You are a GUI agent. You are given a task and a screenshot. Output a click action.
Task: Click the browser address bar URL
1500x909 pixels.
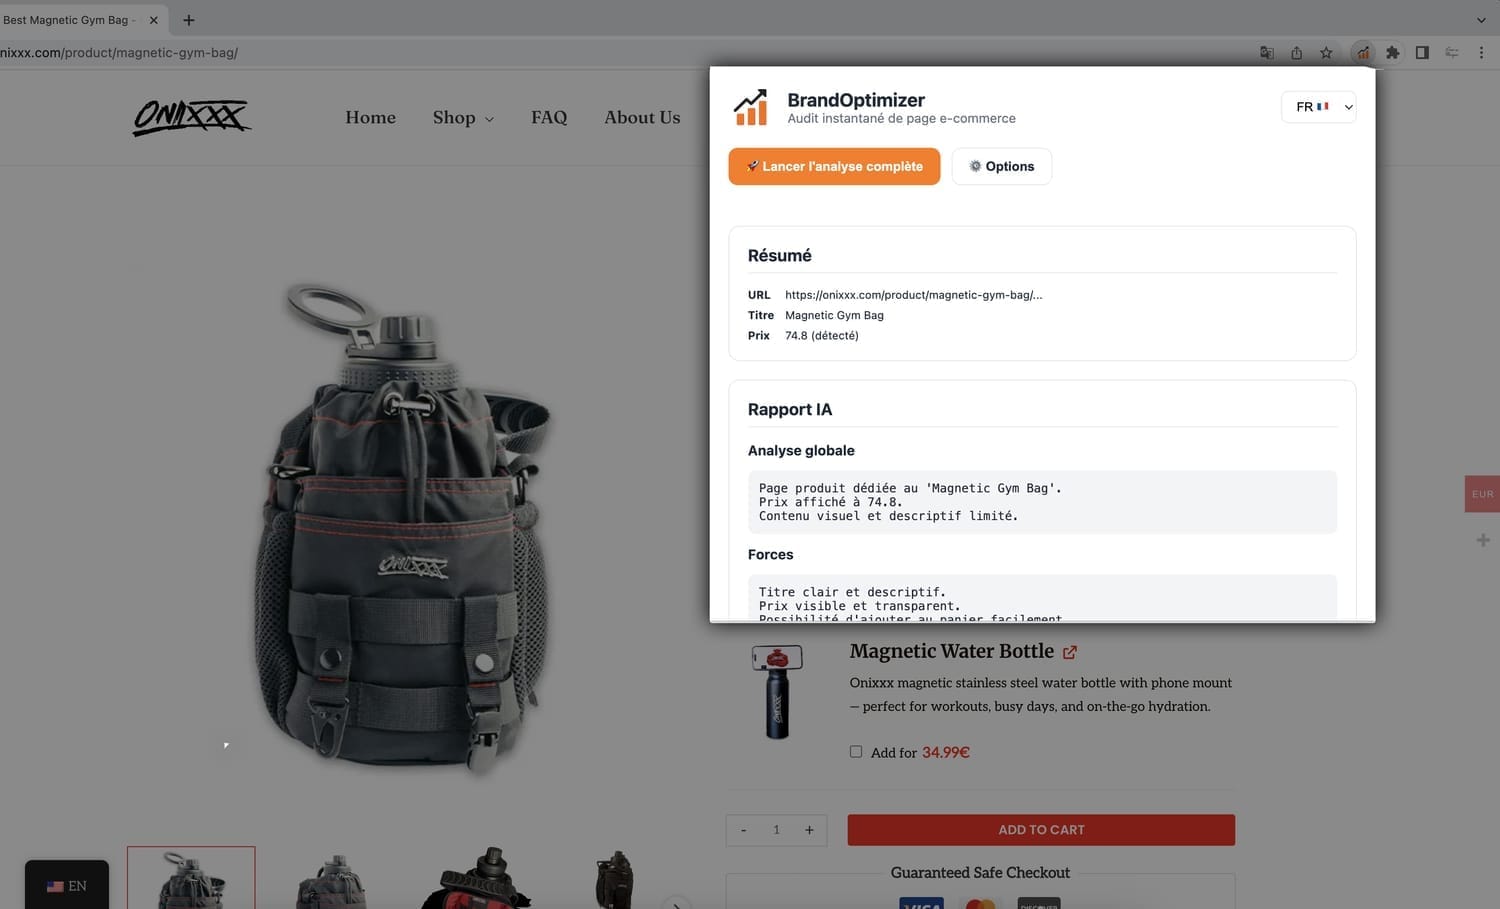tap(119, 53)
